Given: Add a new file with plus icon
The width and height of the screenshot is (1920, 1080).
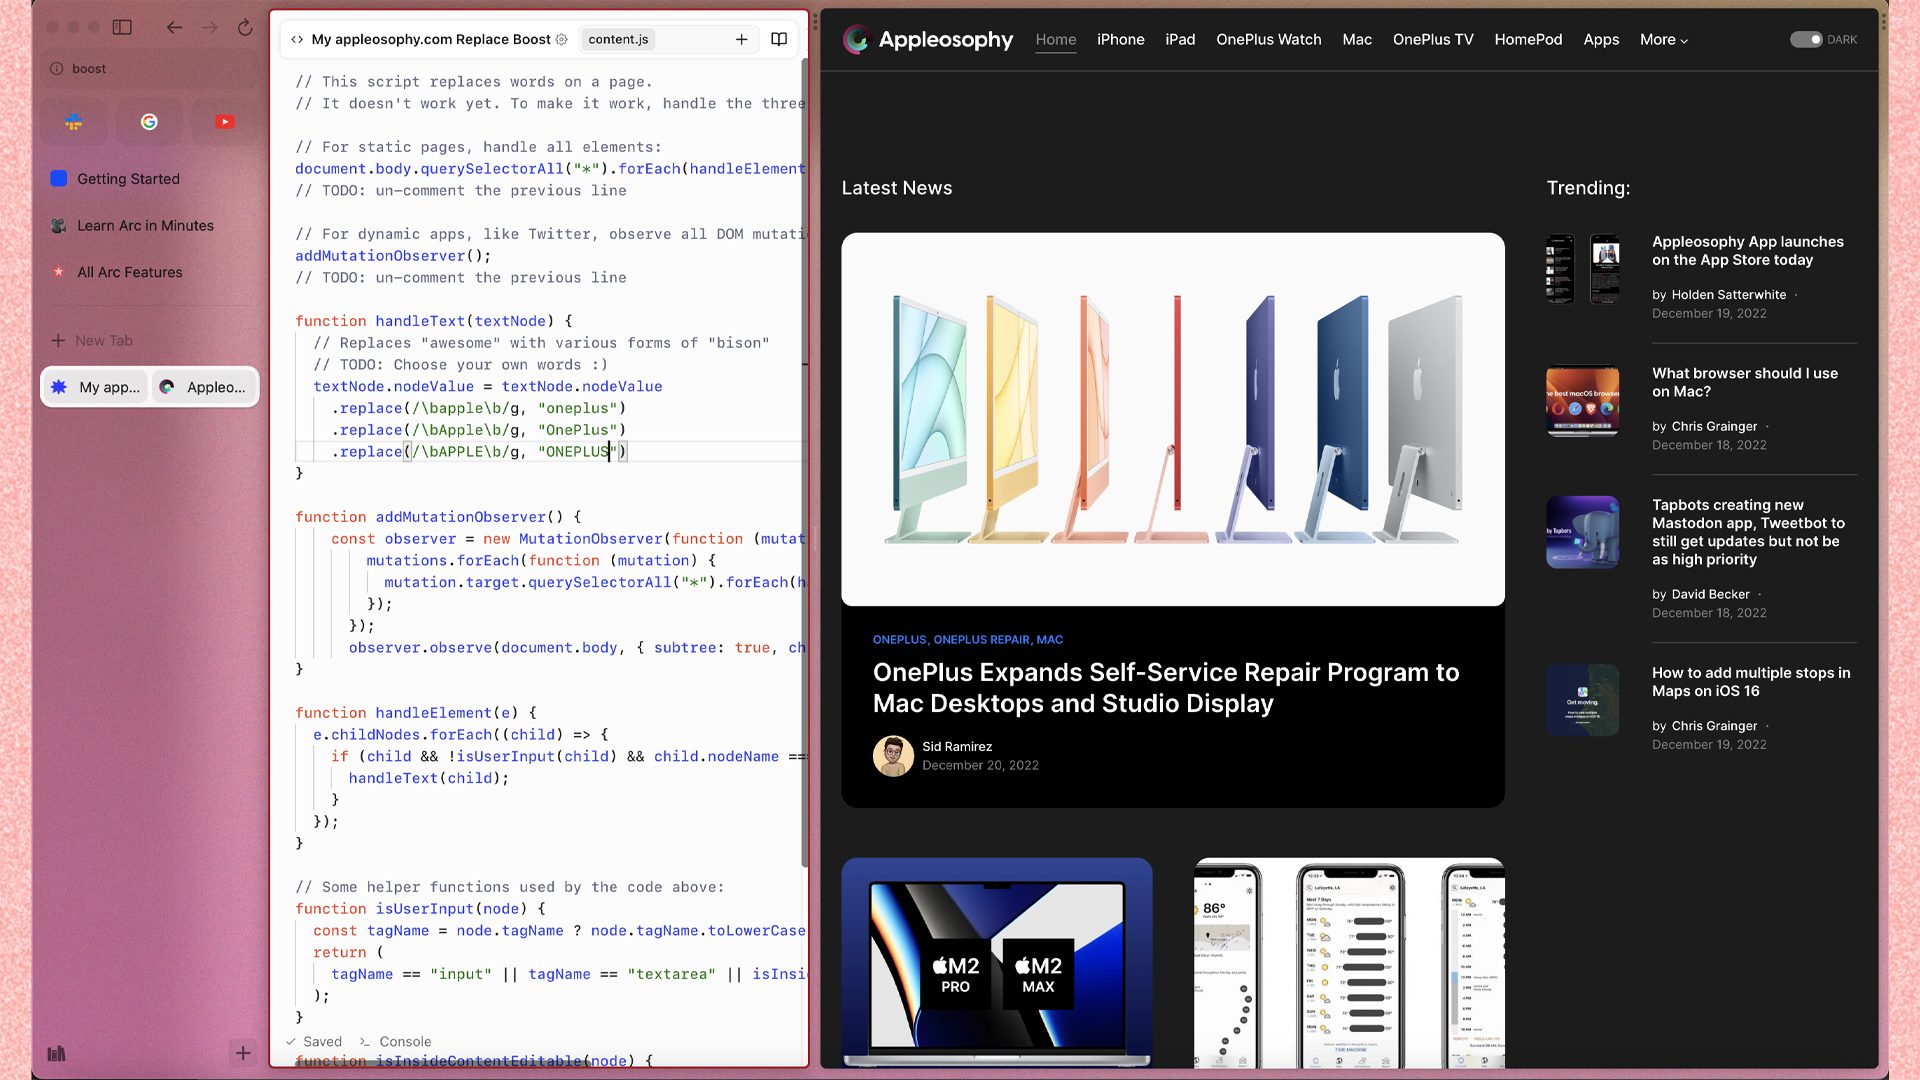Looking at the screenshot, I should click(741, 39).
